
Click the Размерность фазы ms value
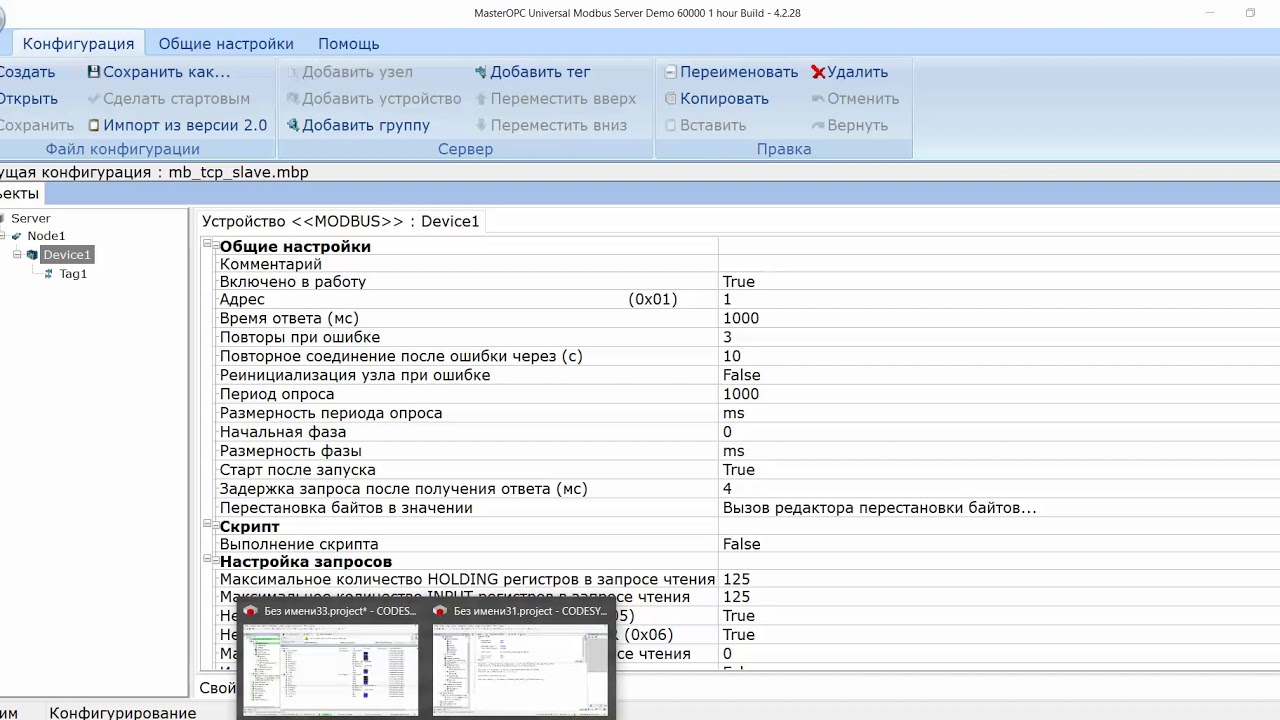tap(734, 451)
